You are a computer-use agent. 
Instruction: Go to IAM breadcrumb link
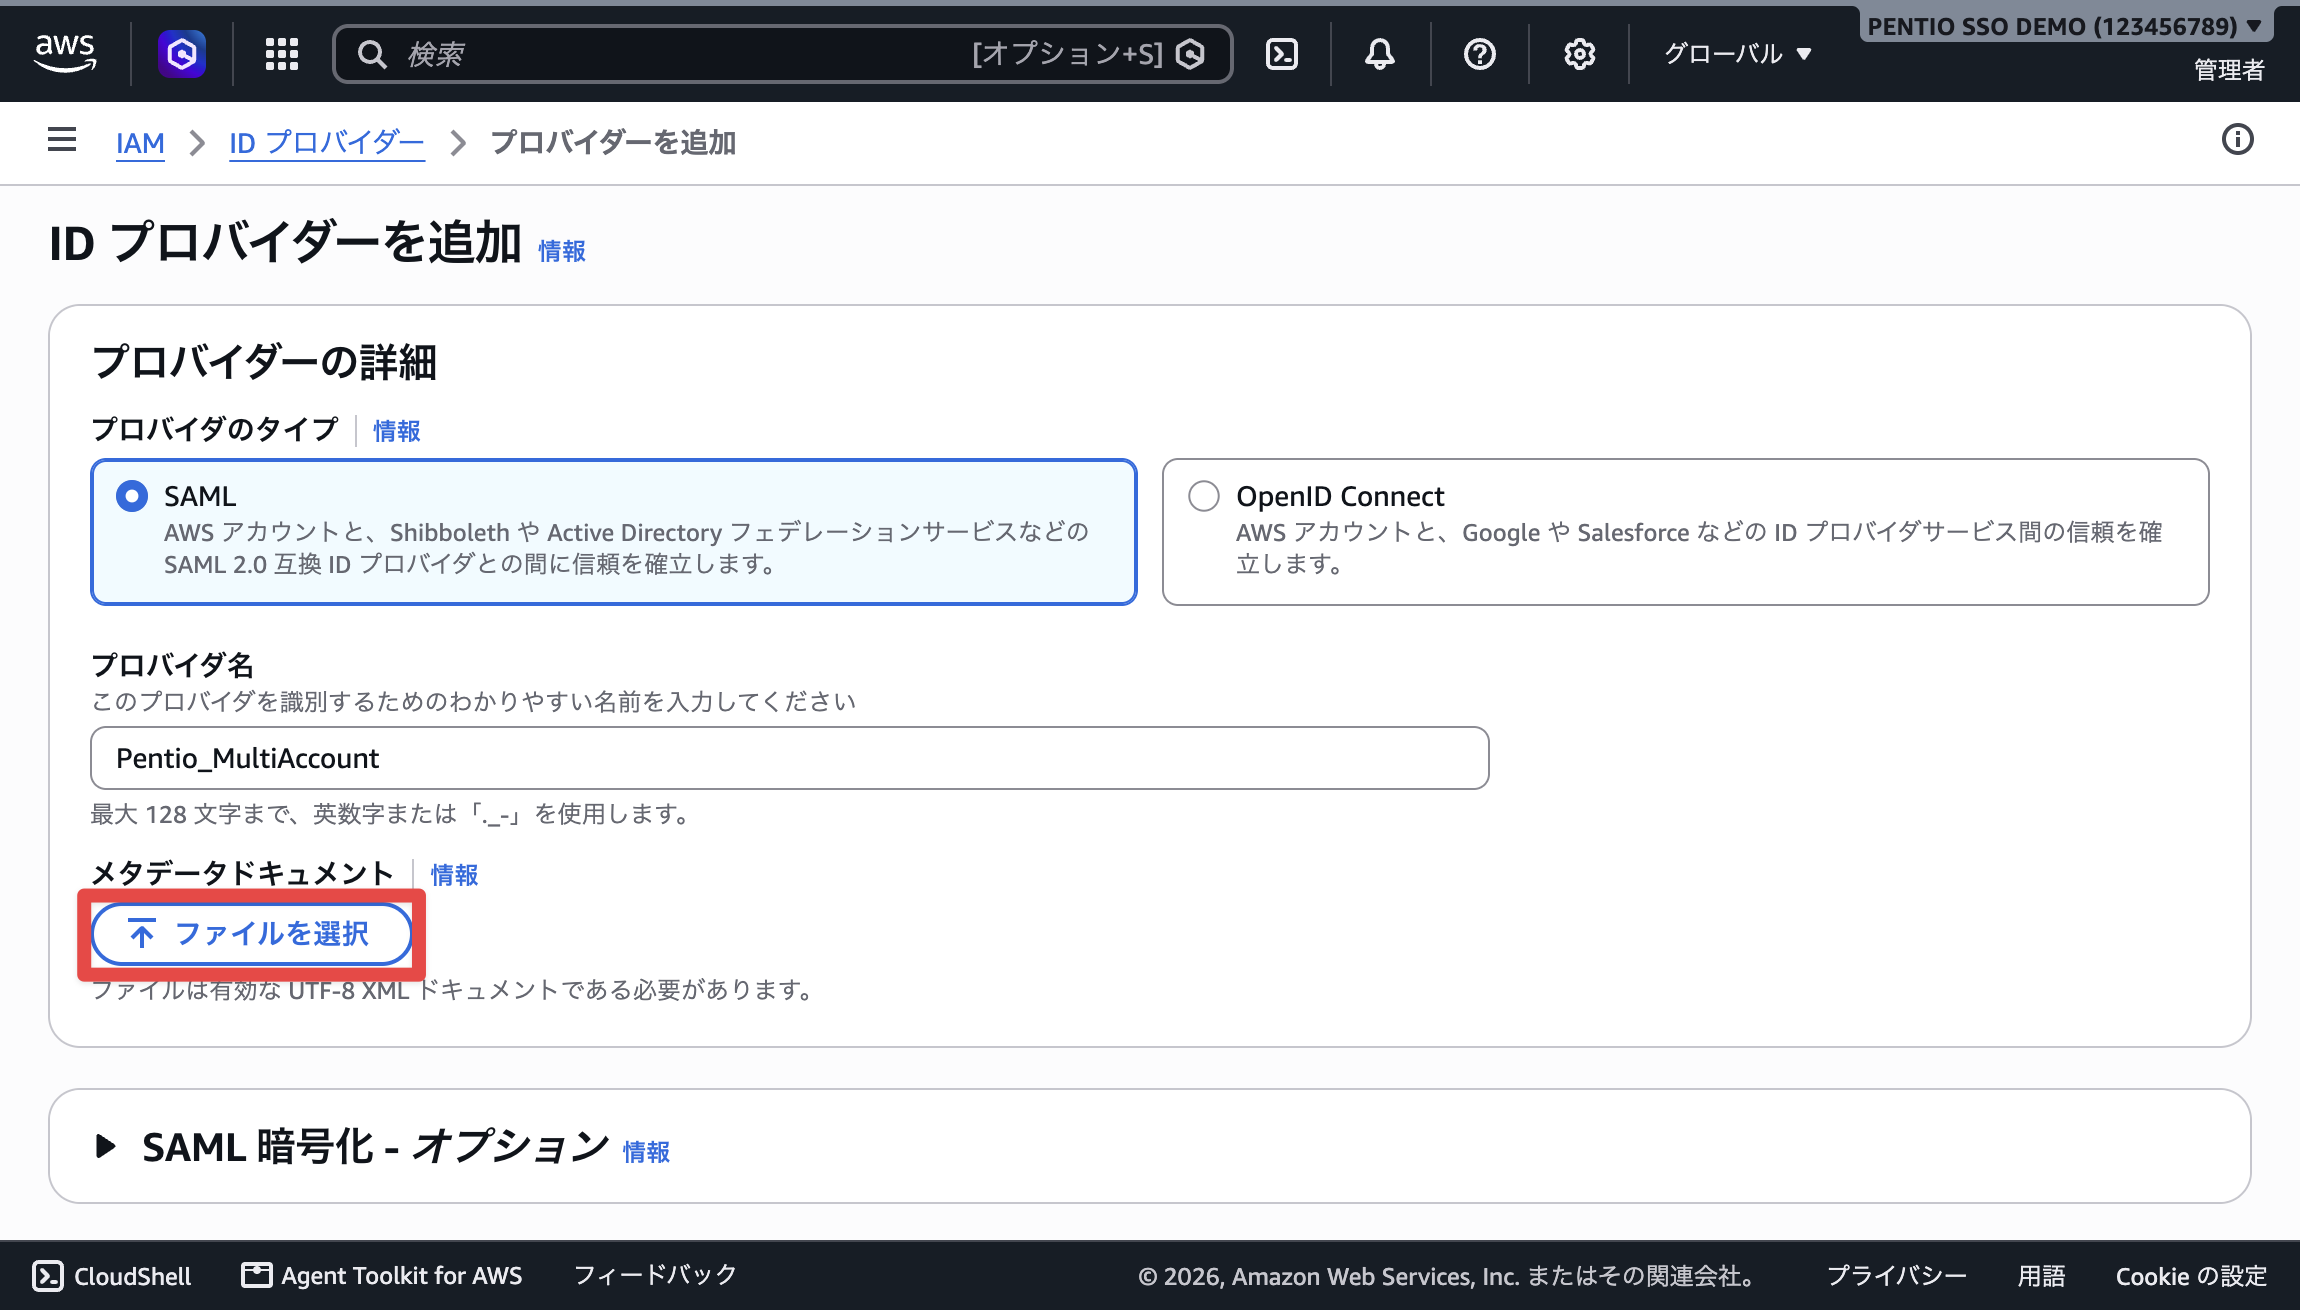pyautogui.click(x=140, y=143)
